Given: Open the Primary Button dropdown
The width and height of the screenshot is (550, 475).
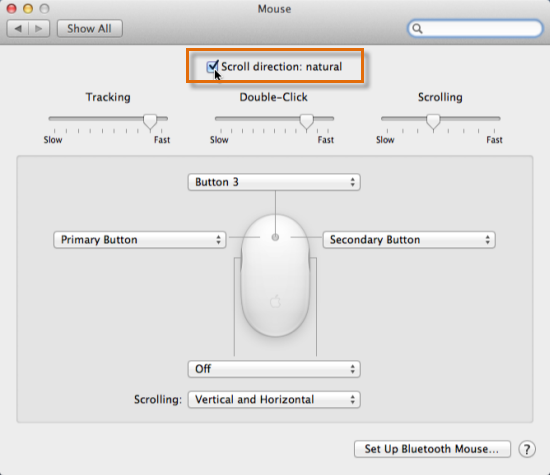Looking at the screenshot, I should pos(140,240).
